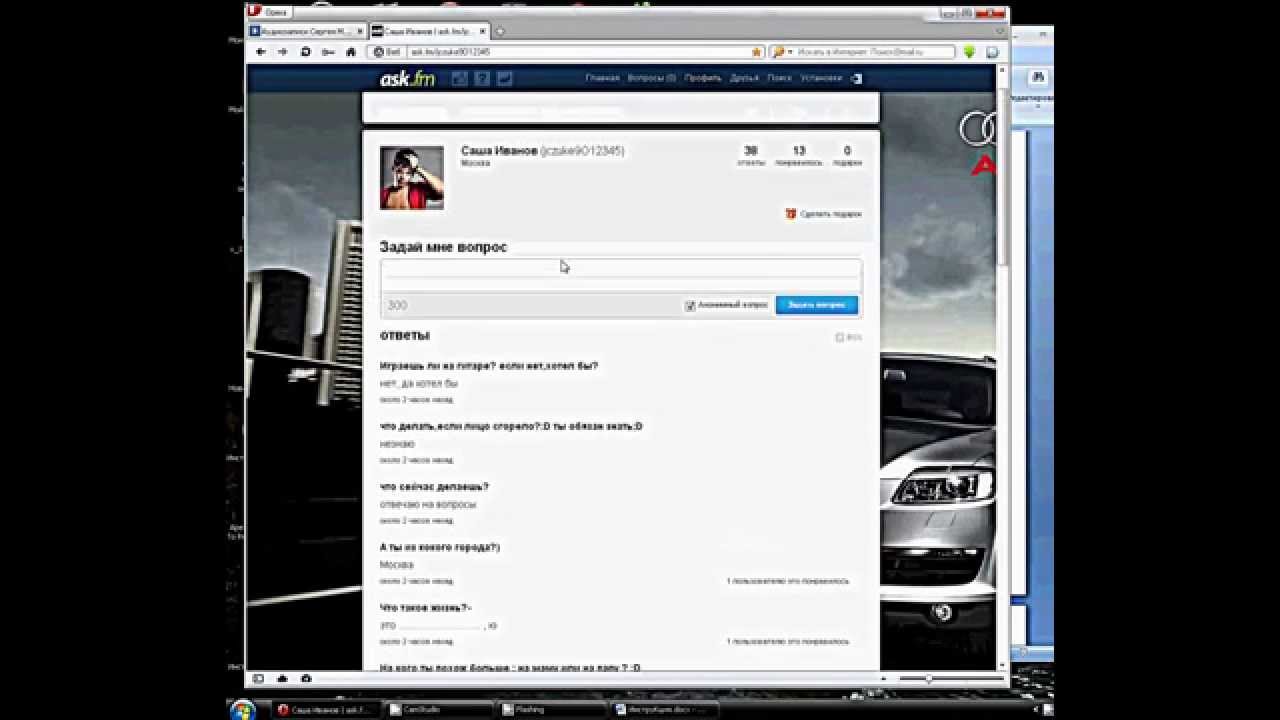
Task: Click the logout icon in ask.fm header
Action: point(857,78)
